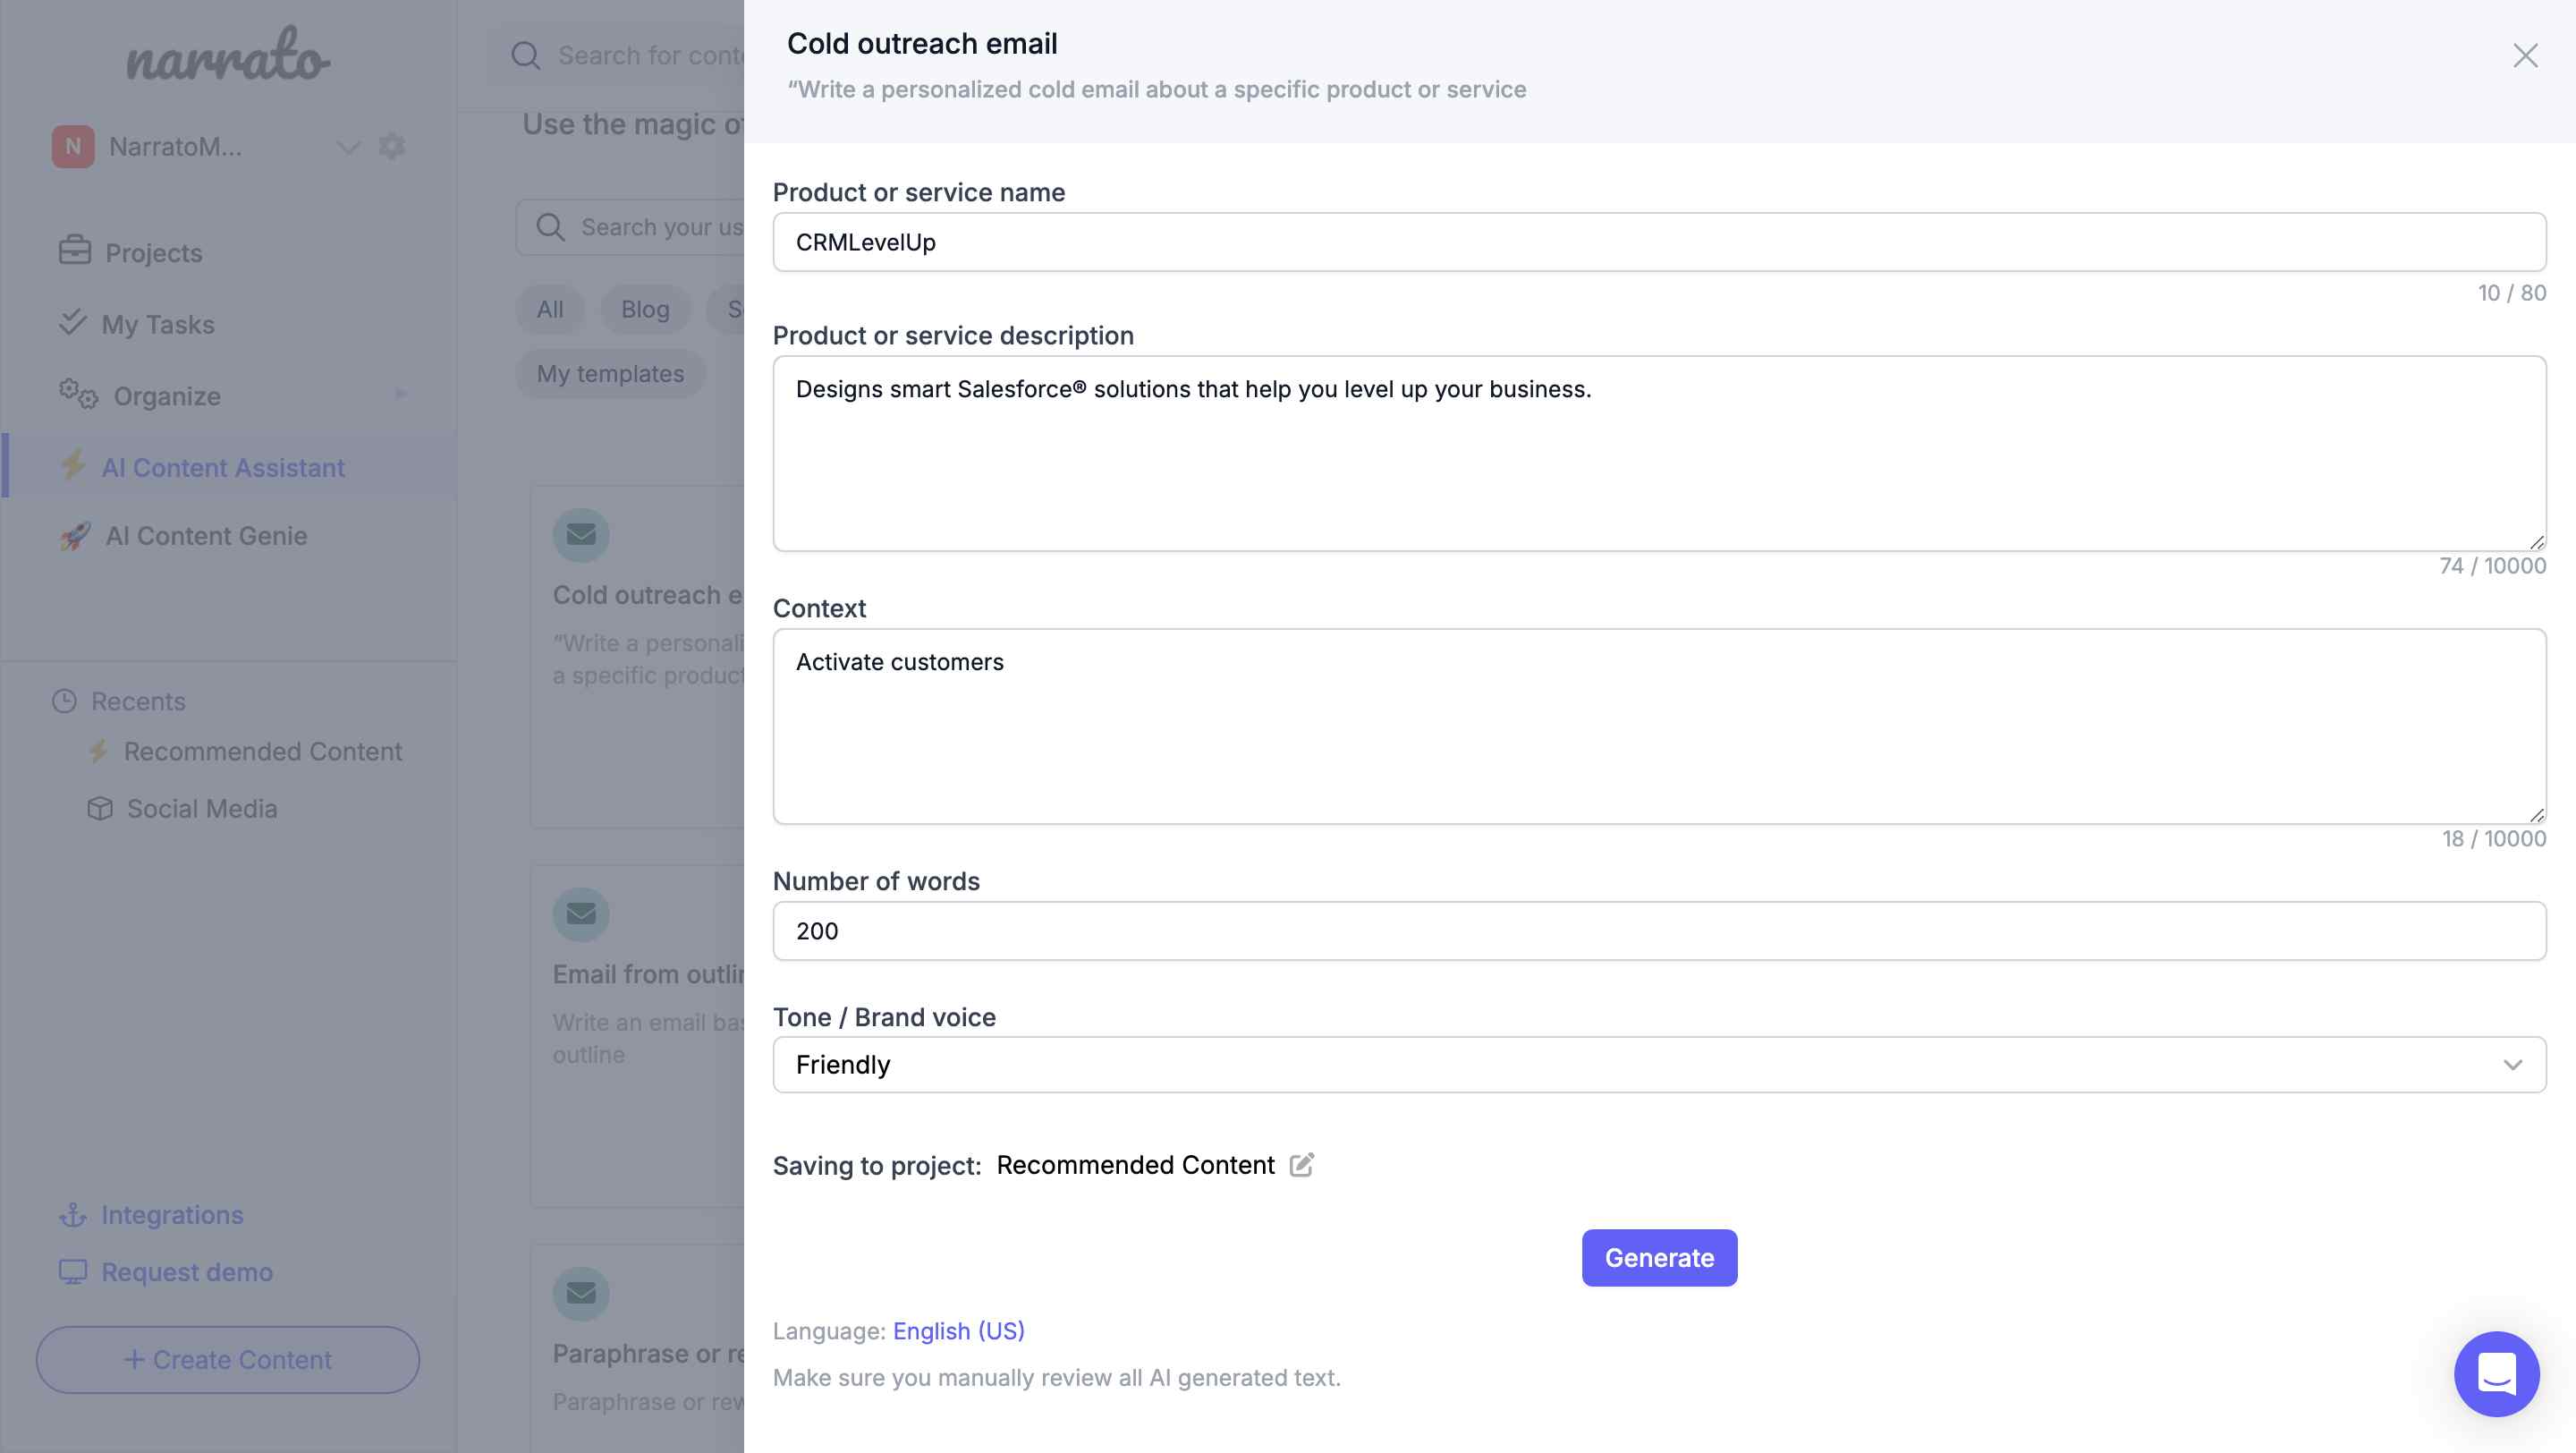The image size is (2576, 1453).
Task: Select the My templates chip
Action: [x=610, y=373]
